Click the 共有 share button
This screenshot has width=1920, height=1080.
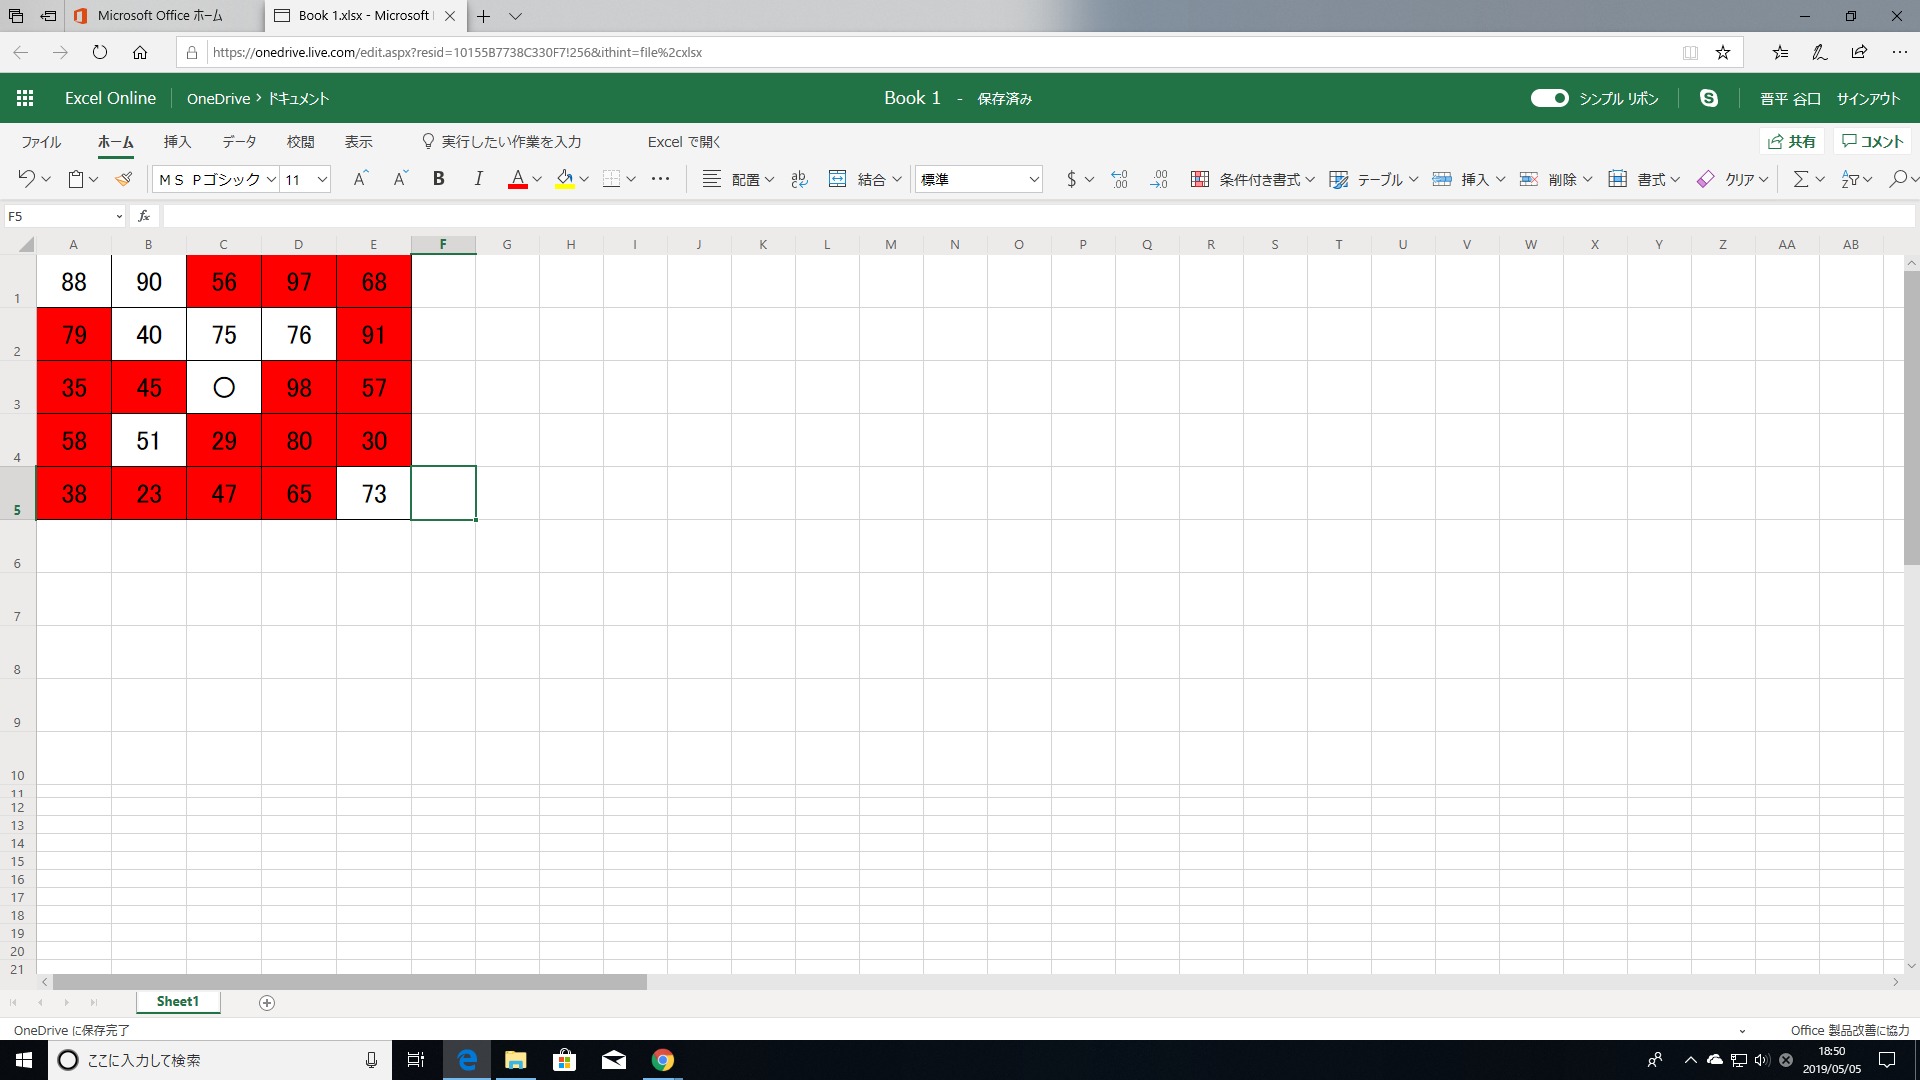pos(1791,142)
